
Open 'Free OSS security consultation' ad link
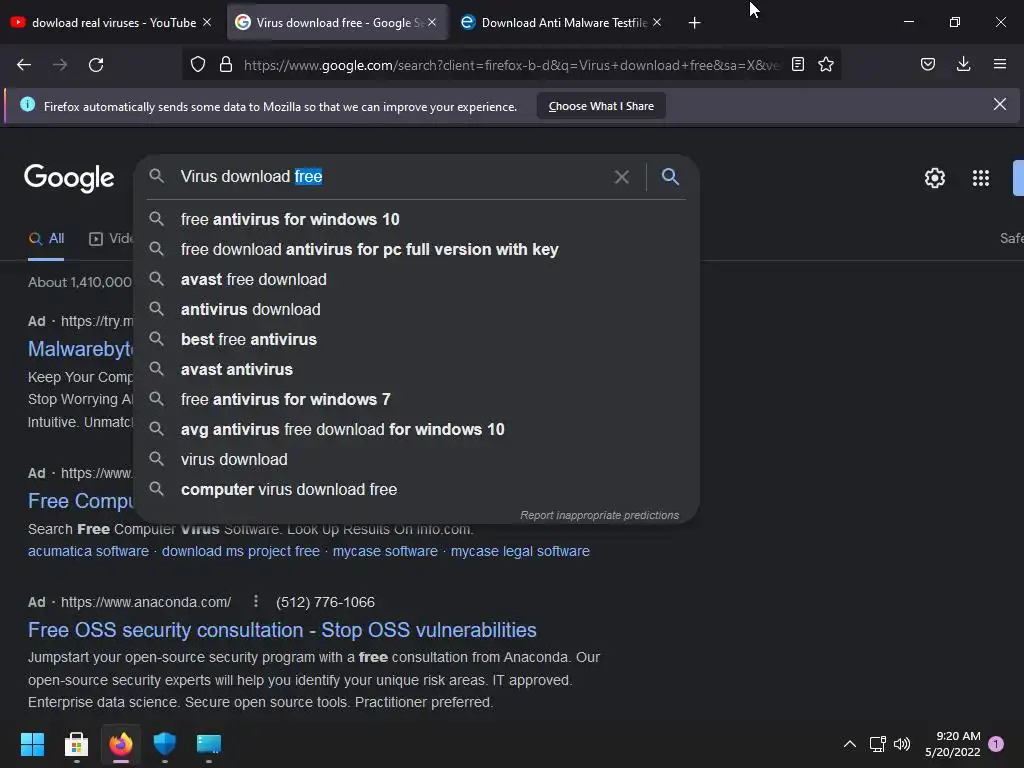282,630
